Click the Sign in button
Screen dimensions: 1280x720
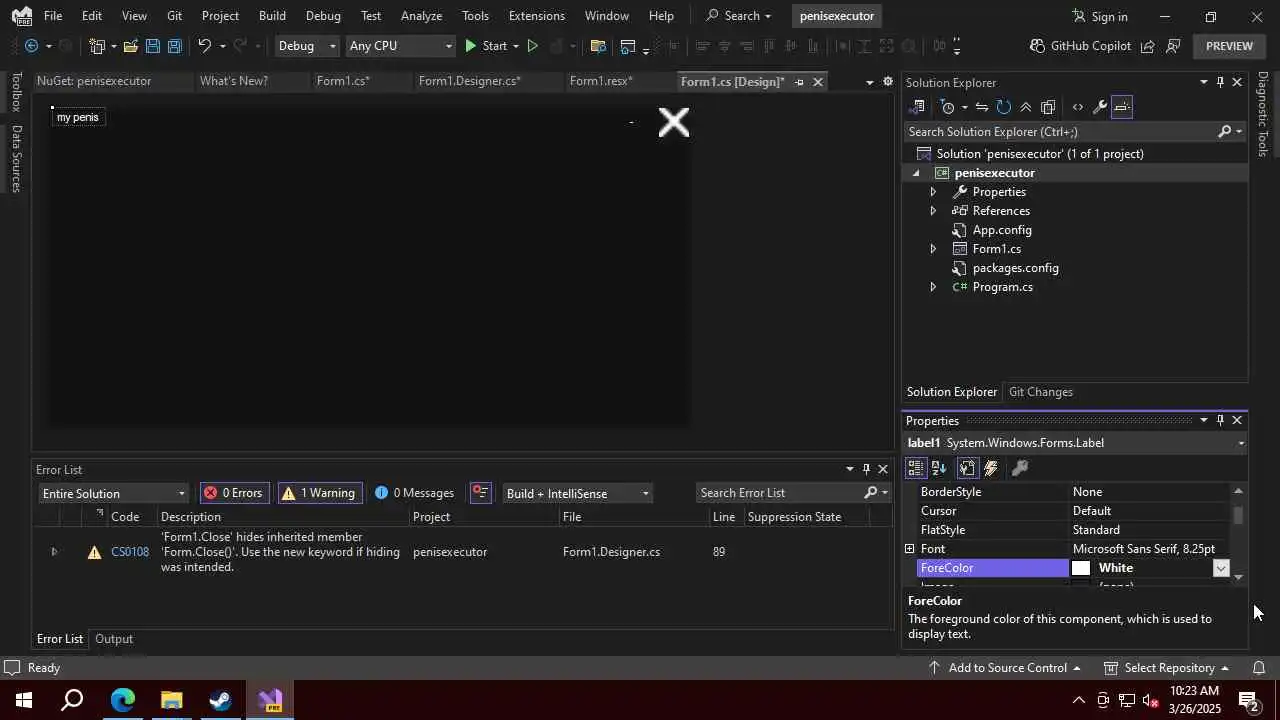coord(1099,16)
